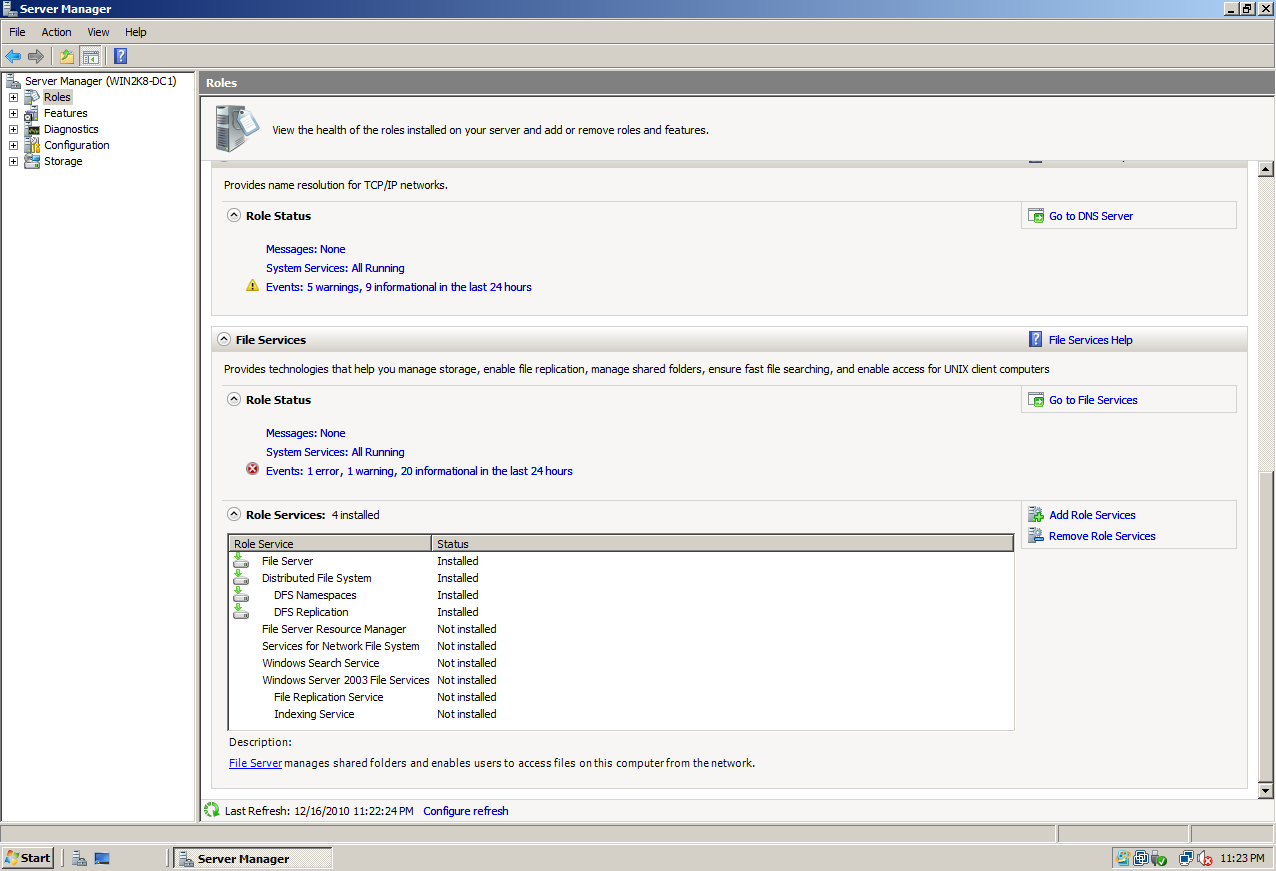Open the Action menu
The height and width of the screenshot is (871, 1276).
[x=56, y=31]
